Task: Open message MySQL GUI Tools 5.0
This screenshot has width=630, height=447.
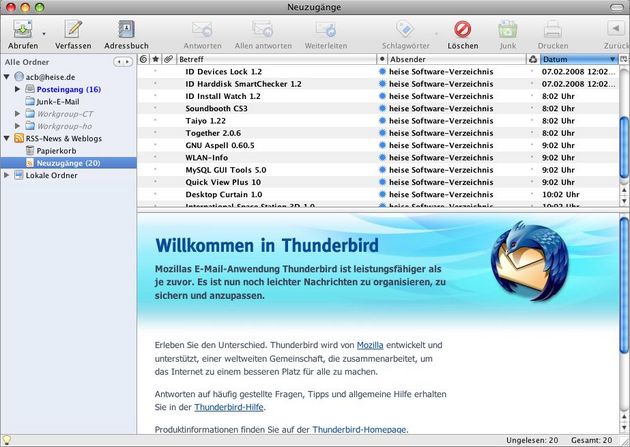Action: pyautogui.click(x=226, y=170)
